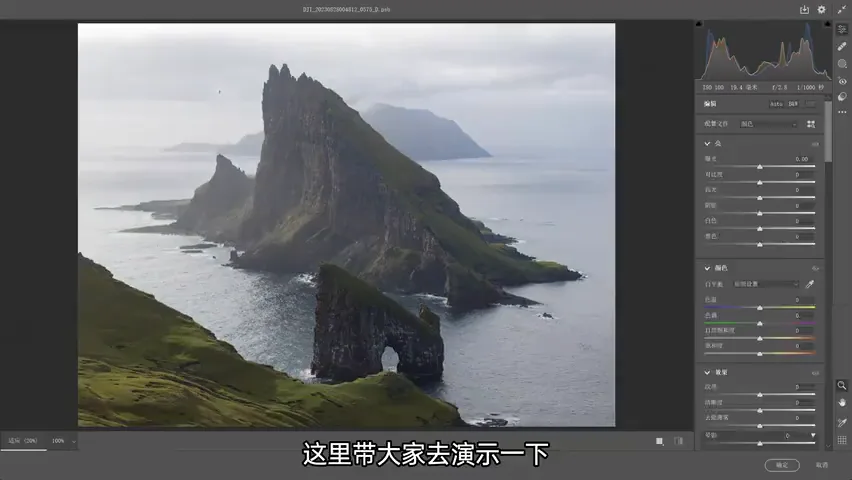852x480 pixels.
Task: Click the save image icon in the top bar
Action: [x=804, y=9]
